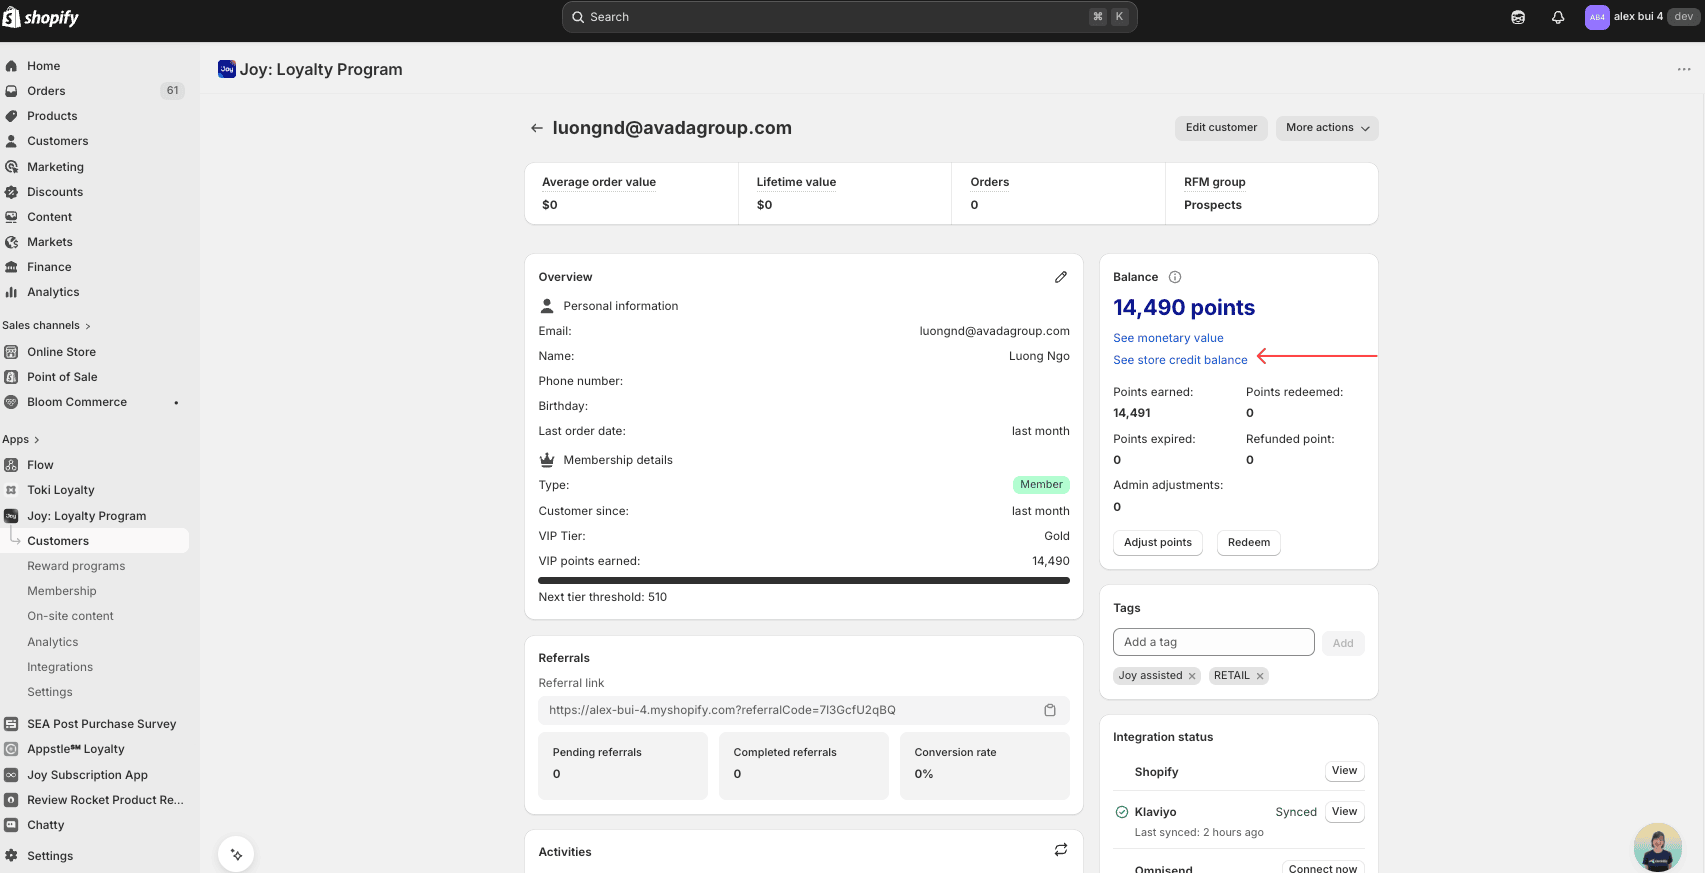Image resolution: width=1705 pixels, height=873 pixels.
Task: Click See monetary value link
Action: [1168, 338]
